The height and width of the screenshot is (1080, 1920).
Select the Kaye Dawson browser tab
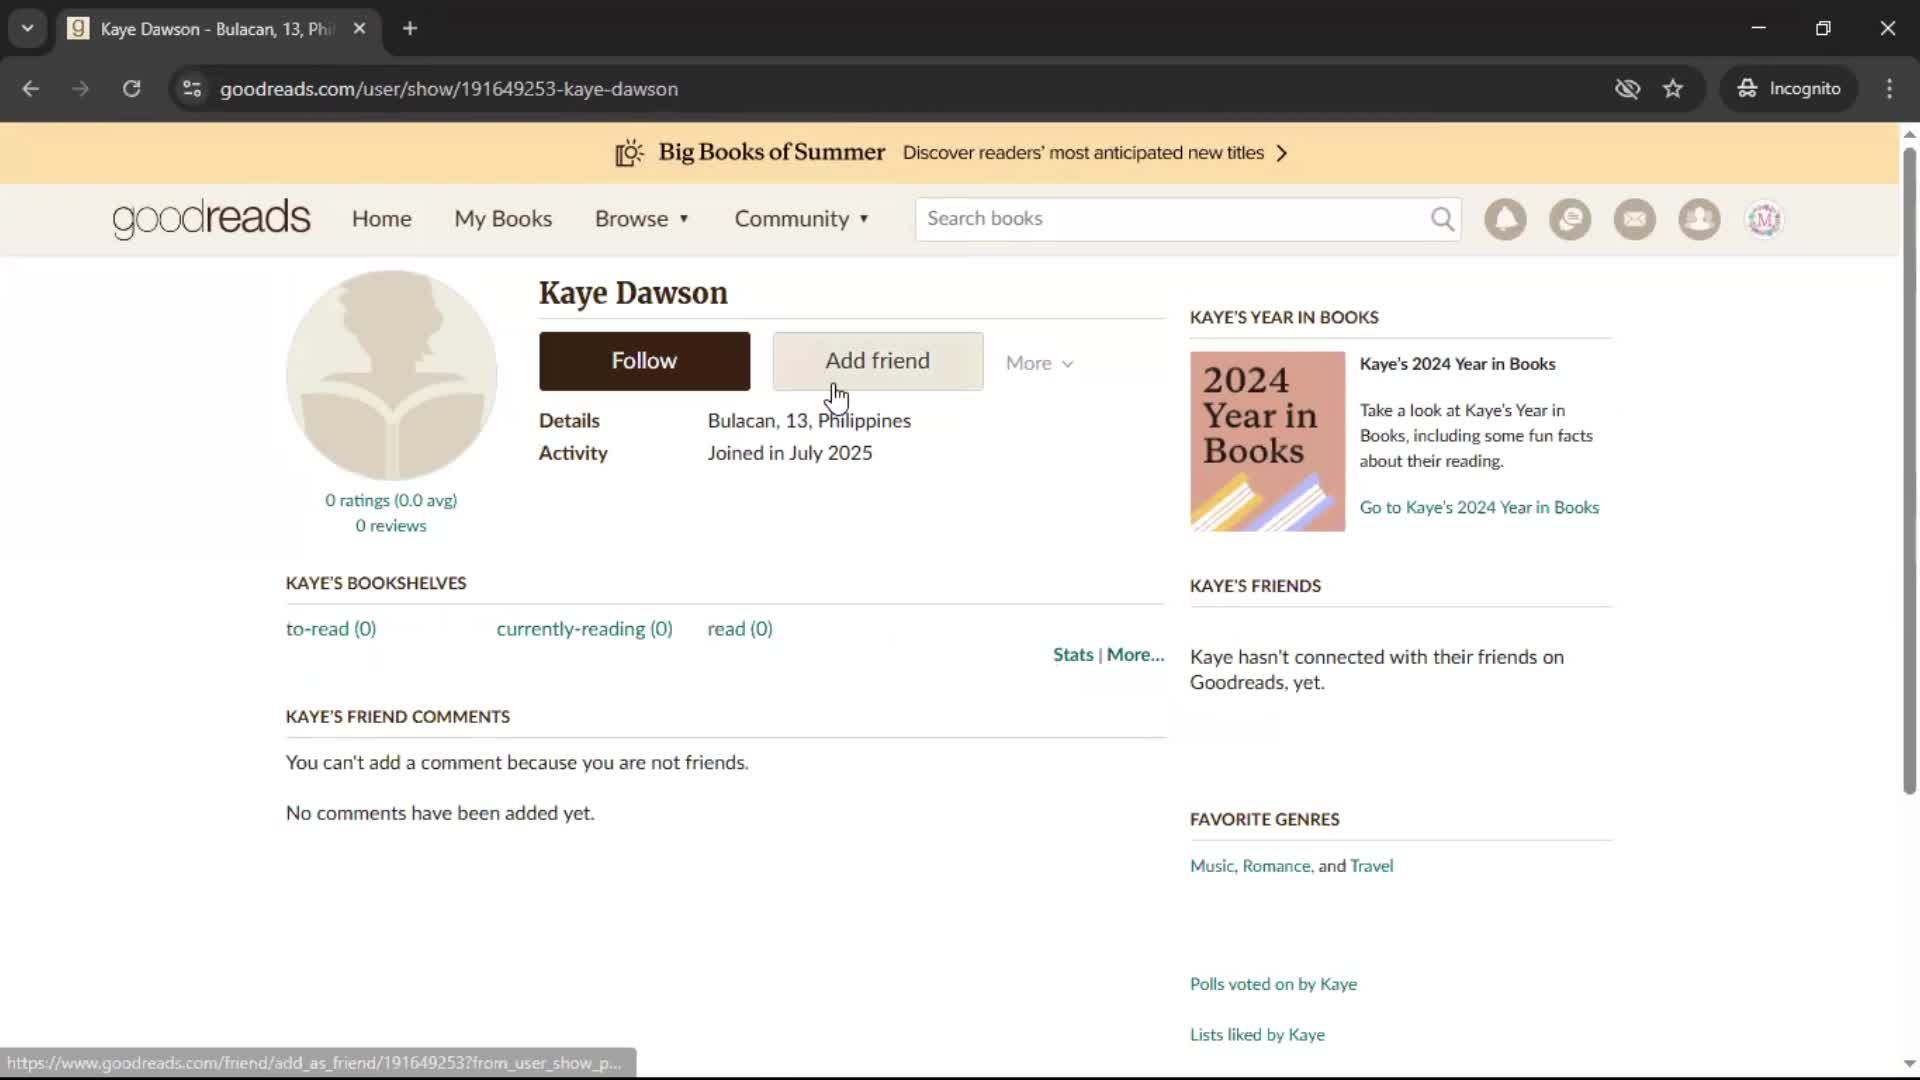(x=218, y=29)
